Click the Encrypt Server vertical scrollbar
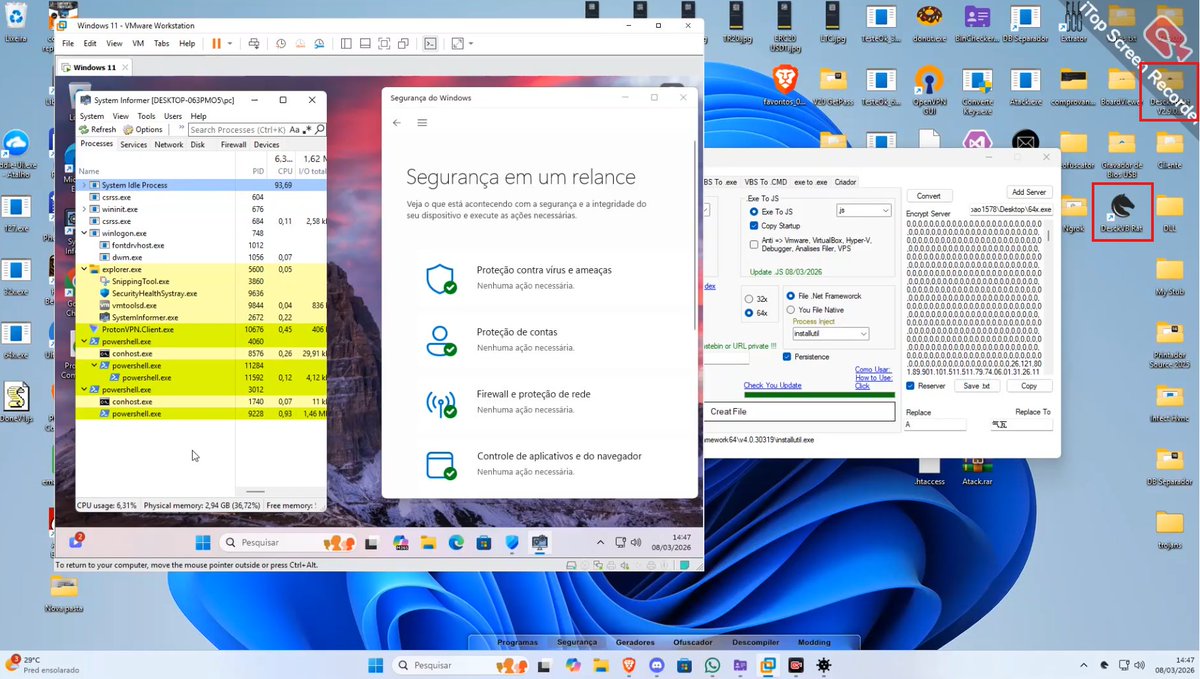1200x679 pixels. (1048, 295)
